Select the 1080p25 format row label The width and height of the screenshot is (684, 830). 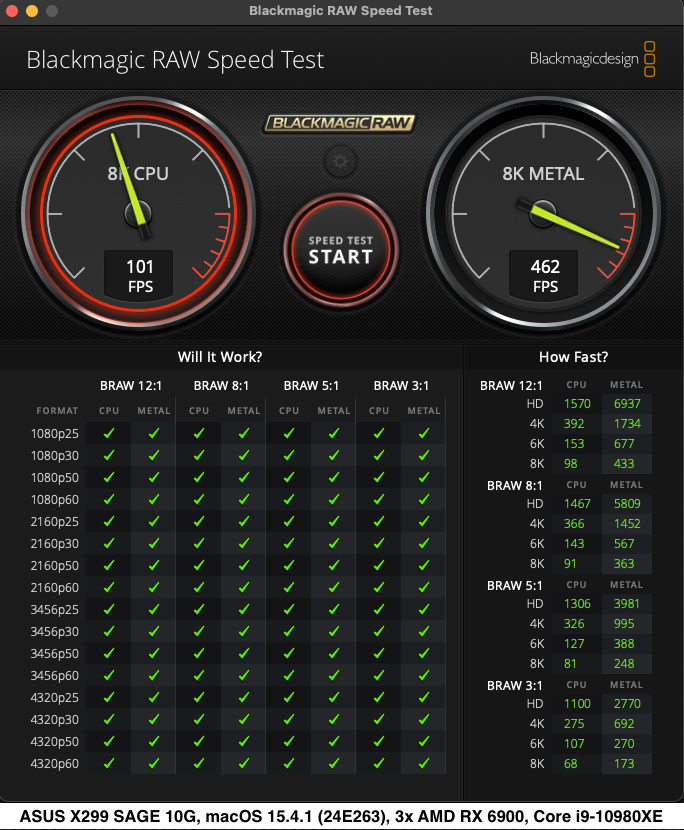point(55,434)
